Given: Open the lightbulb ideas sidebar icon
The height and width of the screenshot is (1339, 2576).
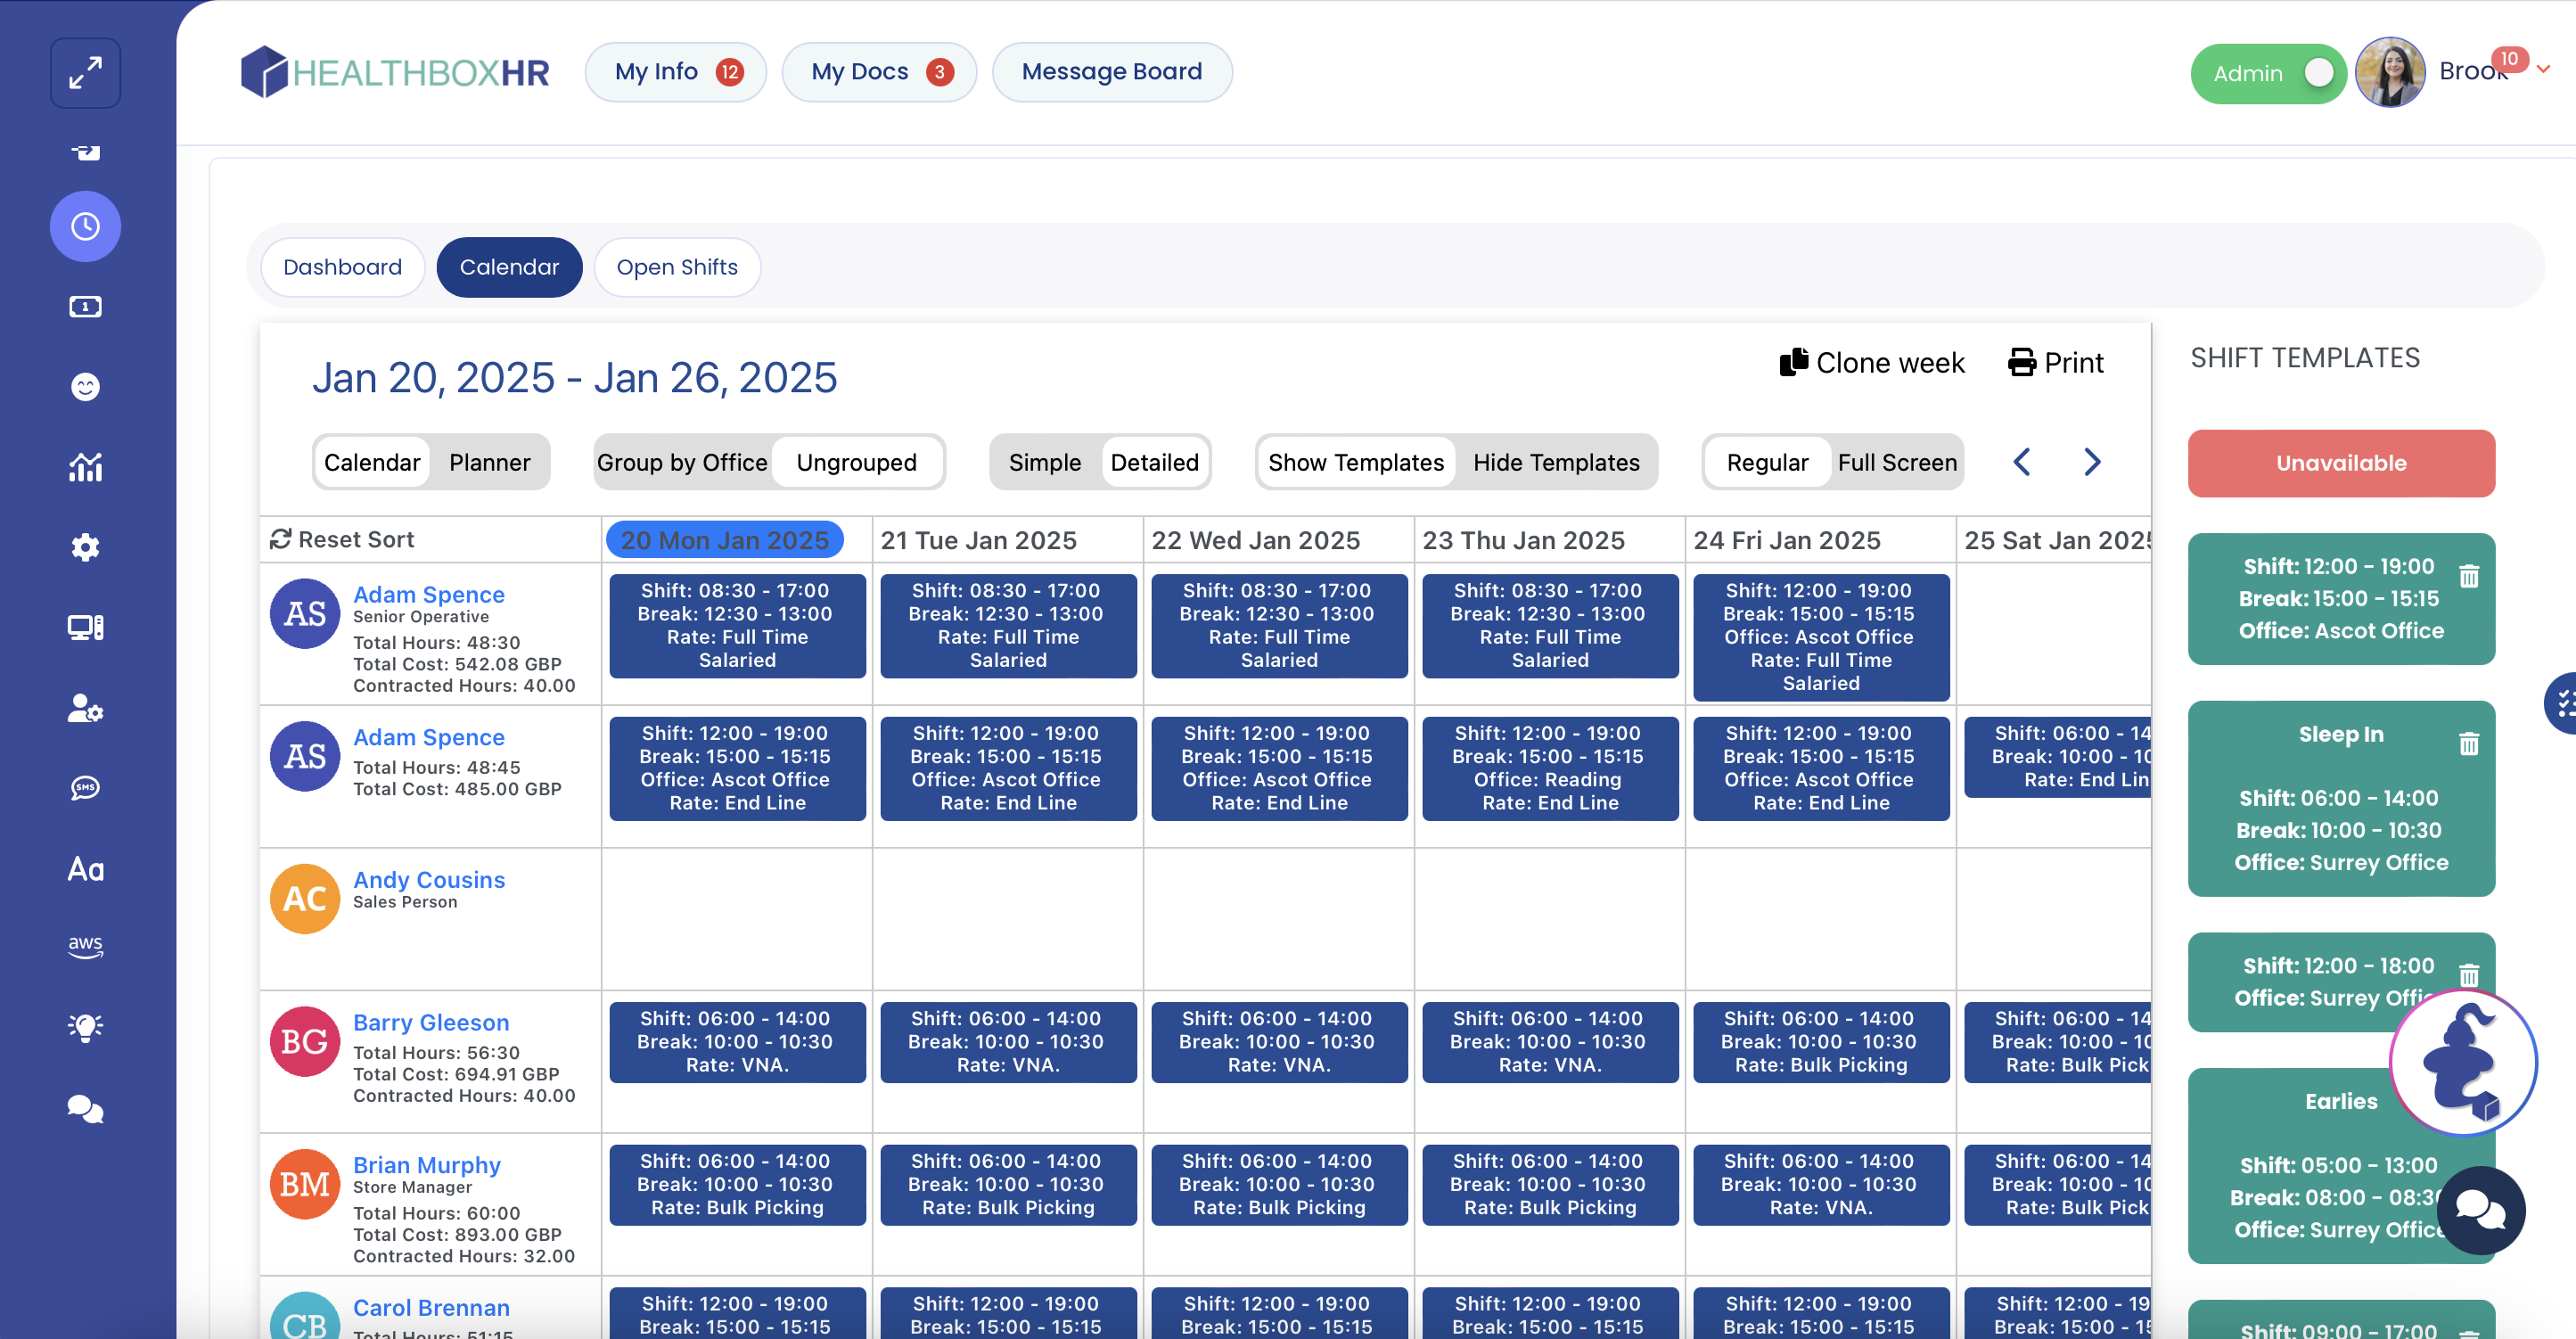Looking at the screenshot, I should [85, 1027].
